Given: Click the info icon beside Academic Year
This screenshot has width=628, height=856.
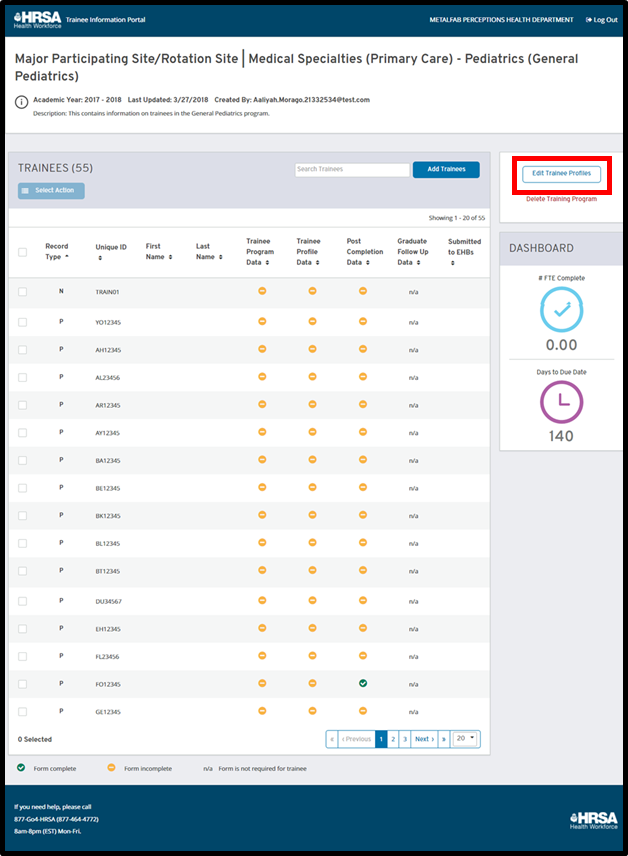Looking at the screenshot, I should 21,102.
